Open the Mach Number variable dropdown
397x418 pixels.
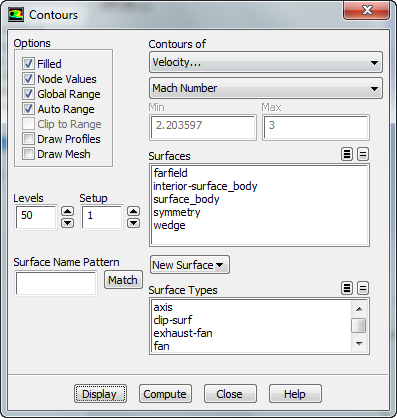point(266,88)
